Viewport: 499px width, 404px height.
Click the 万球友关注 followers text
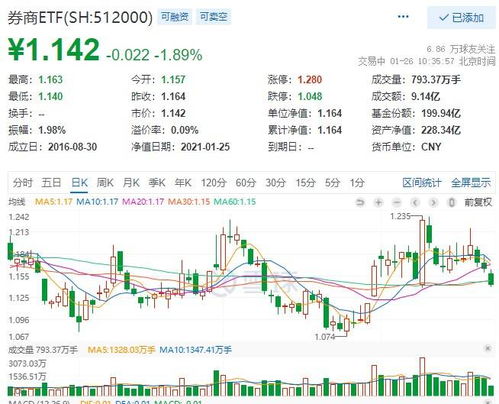coord(473,49)
